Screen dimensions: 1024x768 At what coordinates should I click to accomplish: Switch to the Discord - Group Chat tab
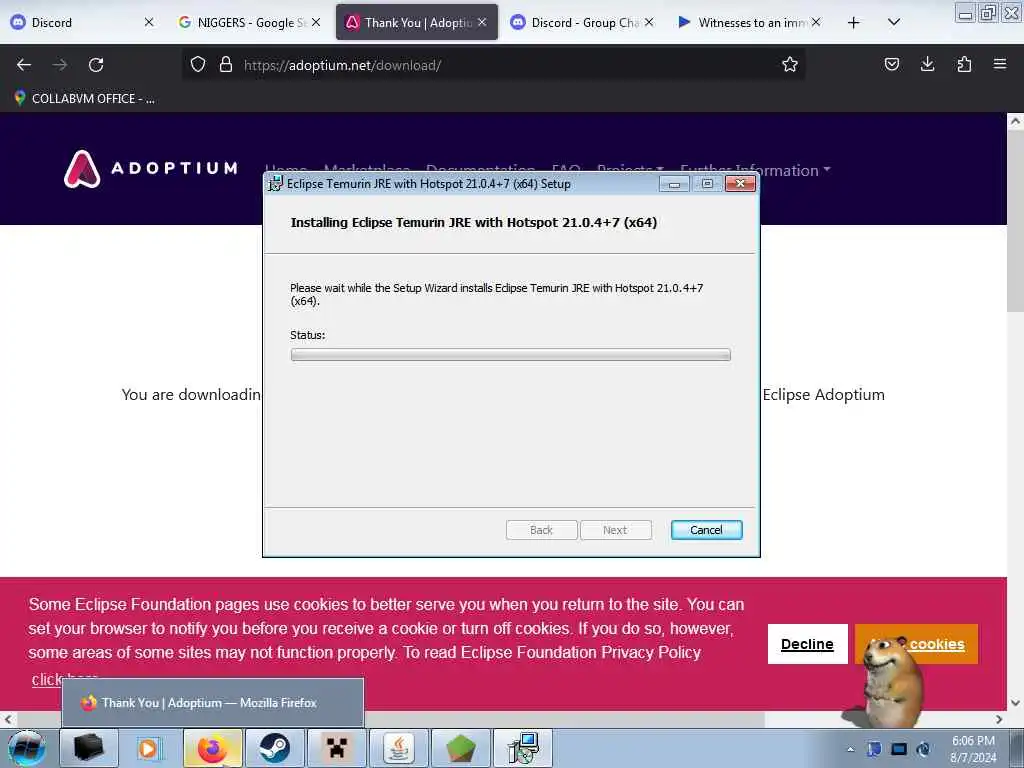(583, 22)
